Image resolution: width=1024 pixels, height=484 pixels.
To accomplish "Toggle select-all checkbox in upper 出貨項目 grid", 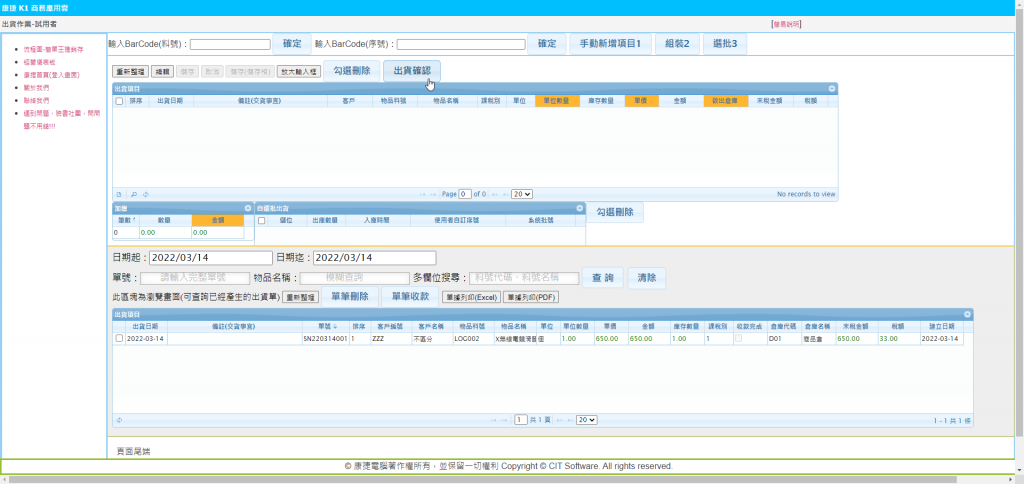I will (x=120, y=101).
